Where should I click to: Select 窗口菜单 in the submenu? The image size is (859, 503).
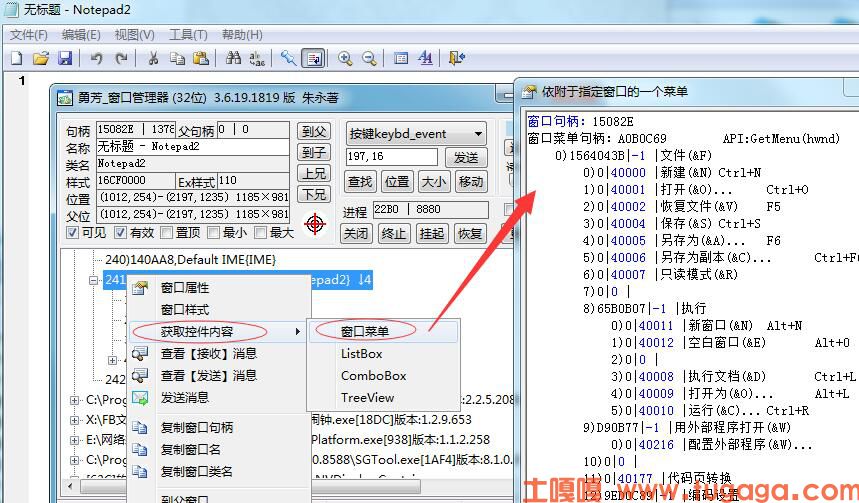pos(383,331)
